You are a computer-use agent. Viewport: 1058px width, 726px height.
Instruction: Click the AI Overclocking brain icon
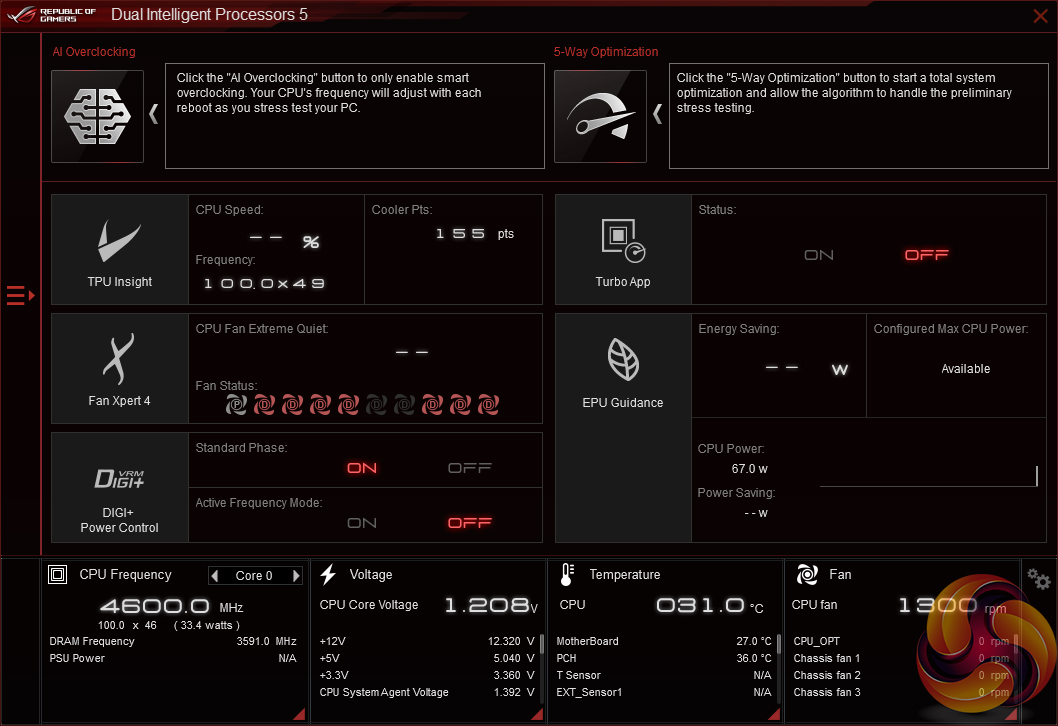[x=97, y=116]
